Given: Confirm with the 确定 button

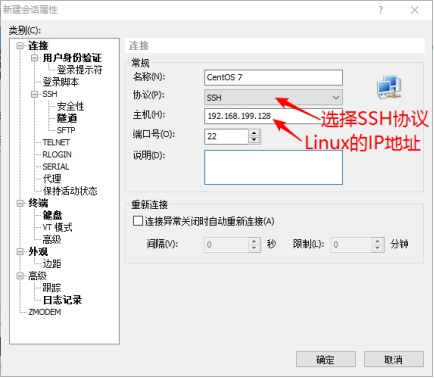Looking at the screenshot, I should [326, 359].
